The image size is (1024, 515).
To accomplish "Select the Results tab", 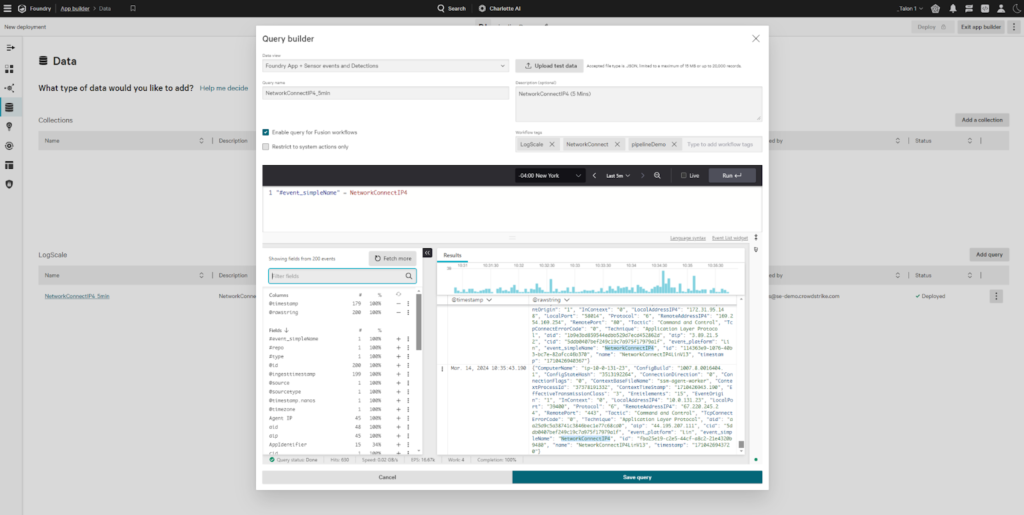I will pyautogui.click(x=452, y=255).
